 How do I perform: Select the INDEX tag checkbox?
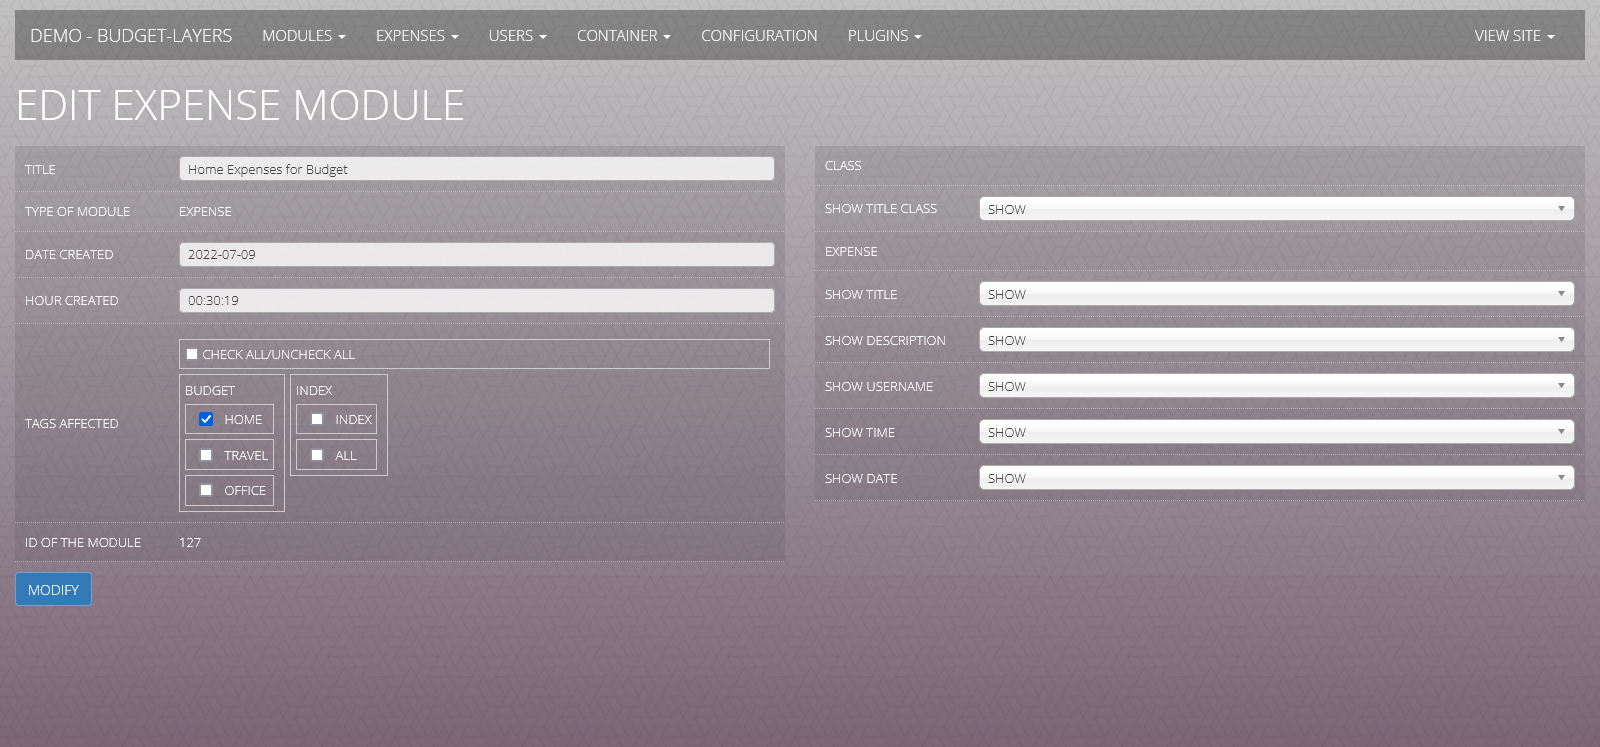click(x=317, y=419)
